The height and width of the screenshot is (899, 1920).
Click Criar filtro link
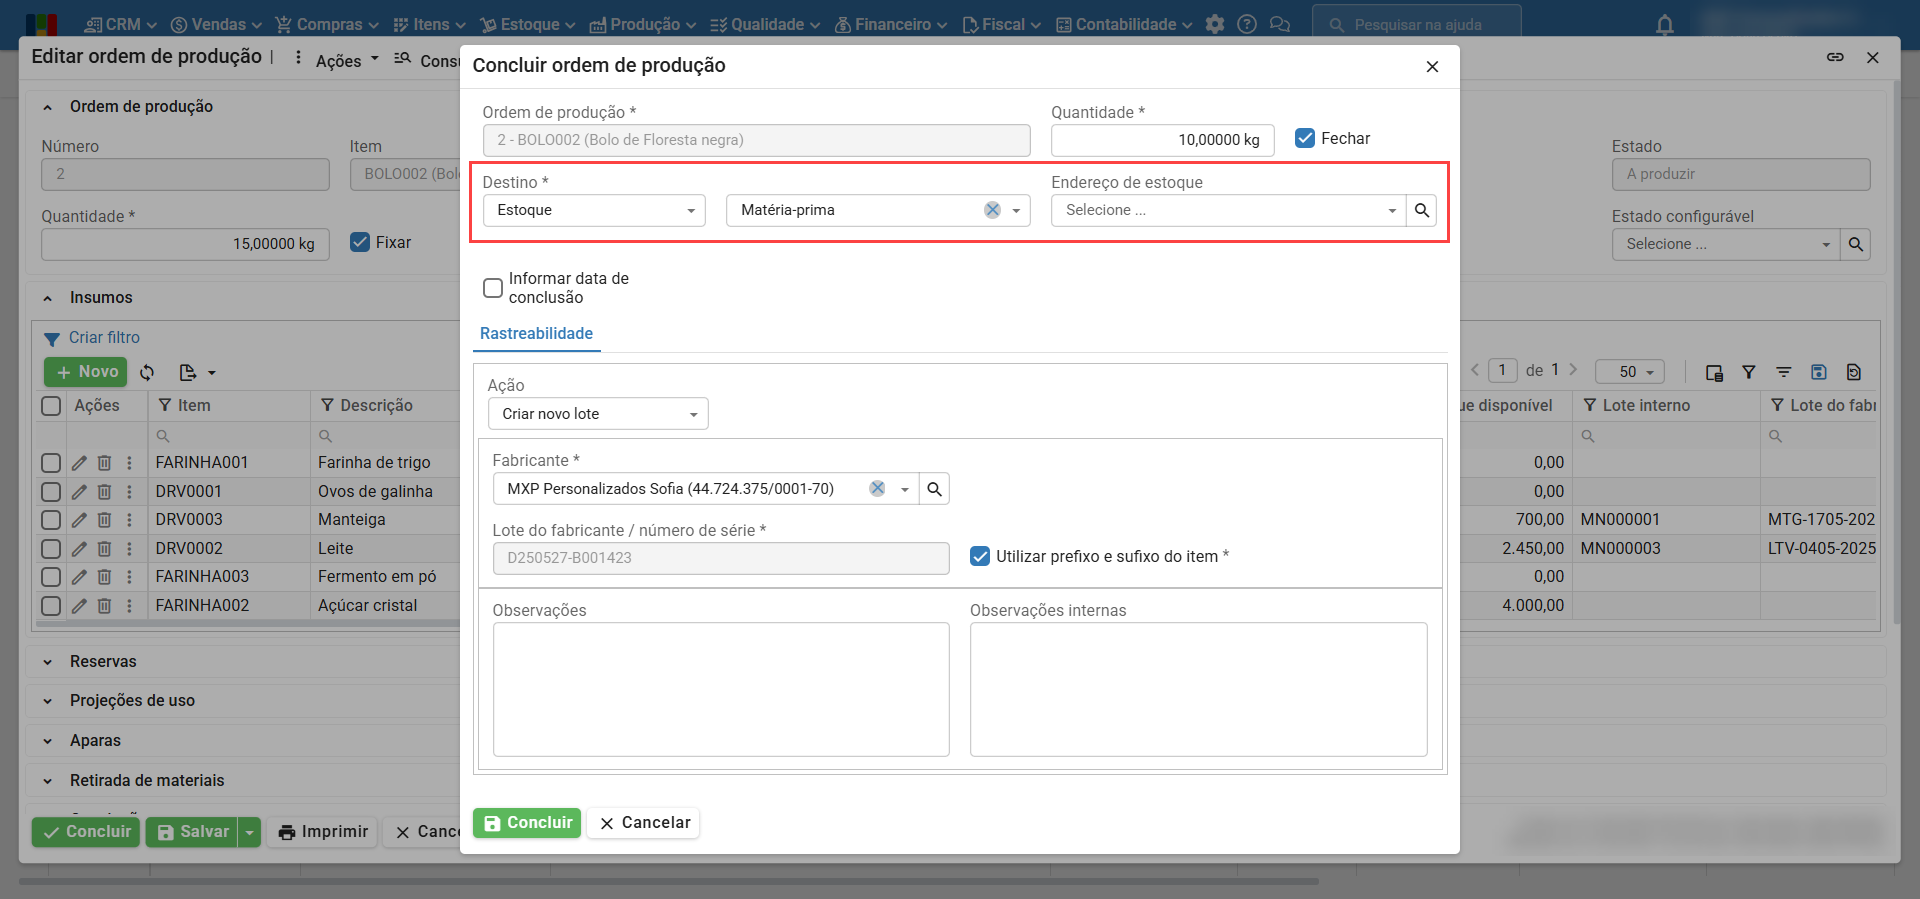[104, 338]
